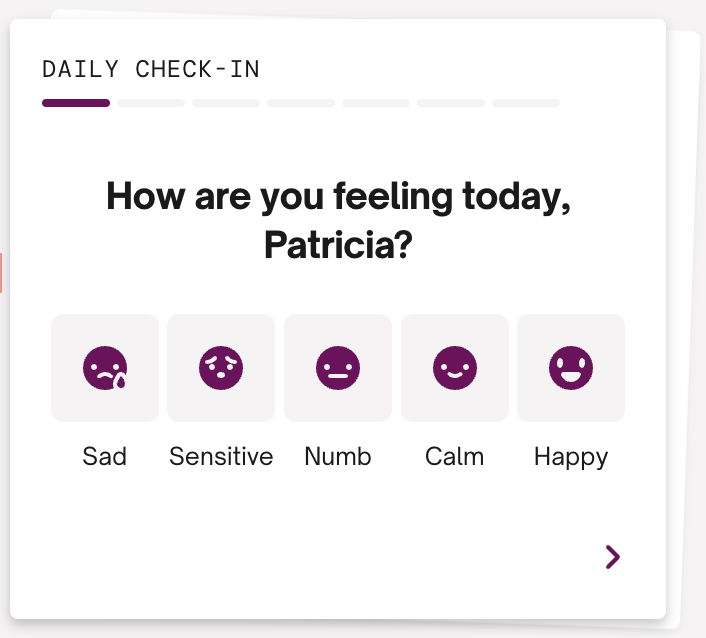706x638 pixels.
Task: Jump to the third progress step
Action: click(x=226, y=103)
